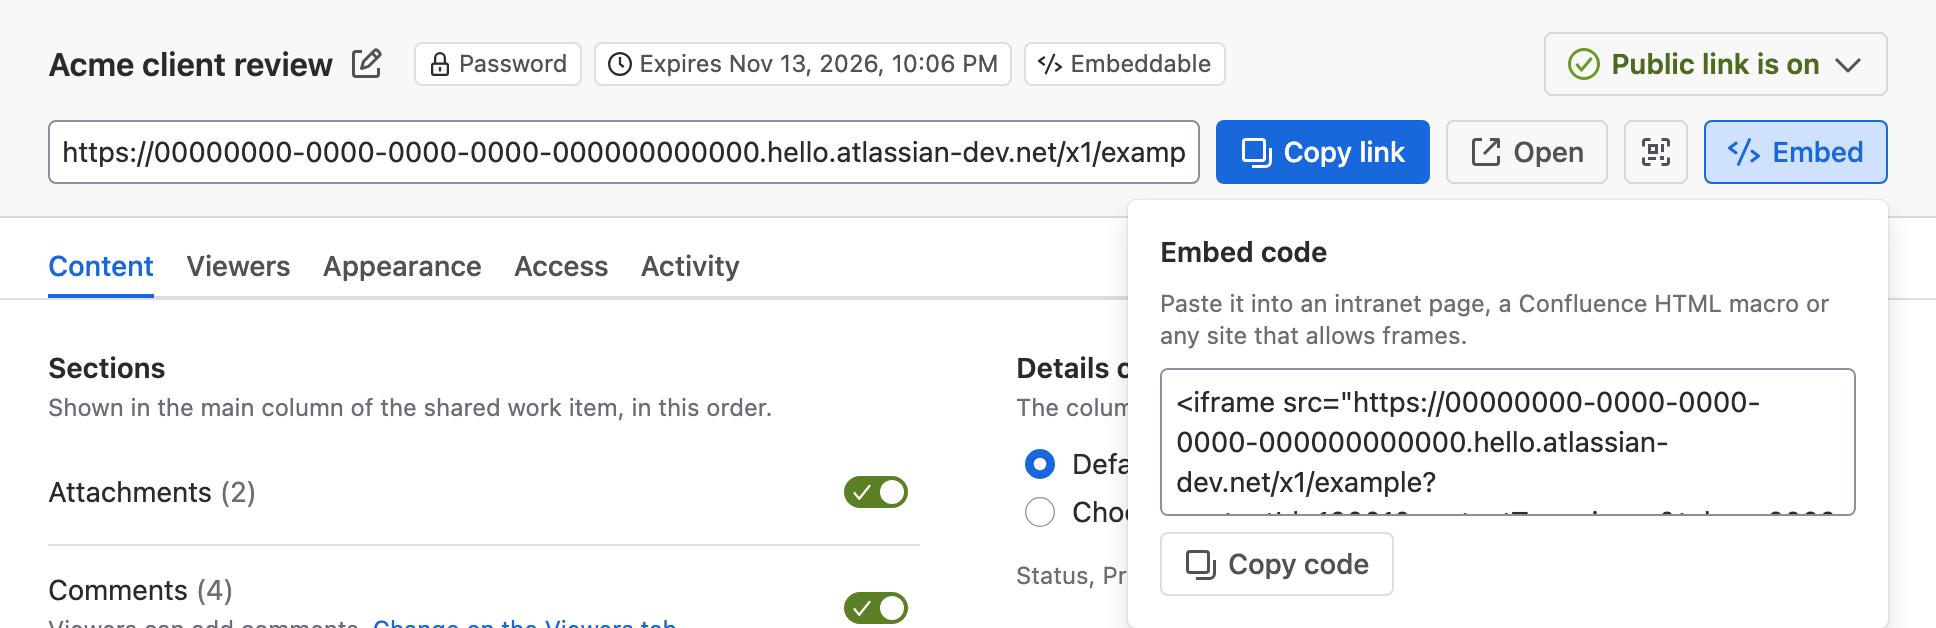Open the Public link is on dropdown

point(1716,64)
